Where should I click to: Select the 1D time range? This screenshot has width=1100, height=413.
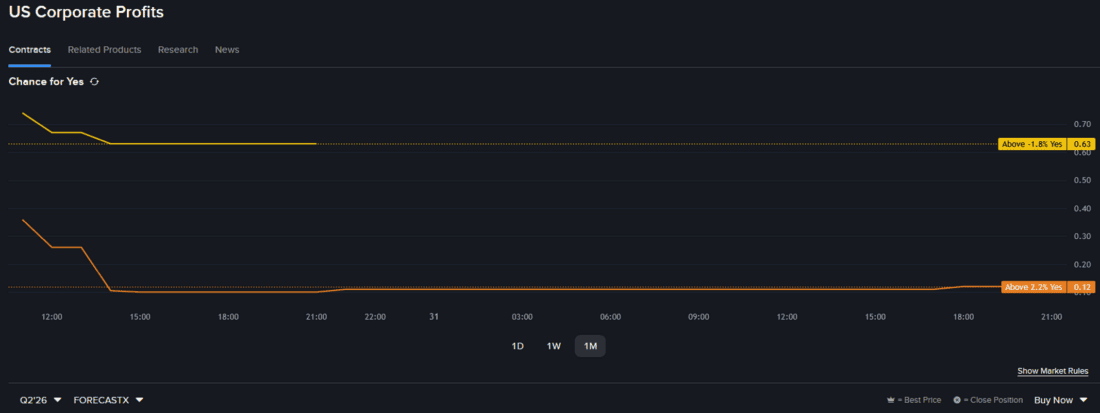point(518,346)
